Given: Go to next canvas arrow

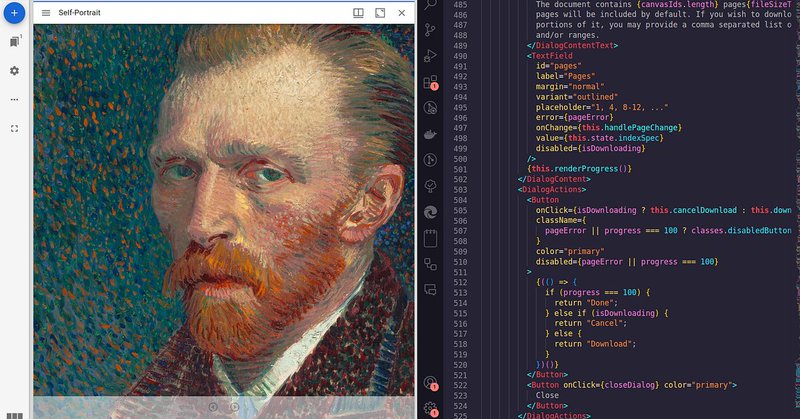Looking at the screenshot, I should pos(235,407).
